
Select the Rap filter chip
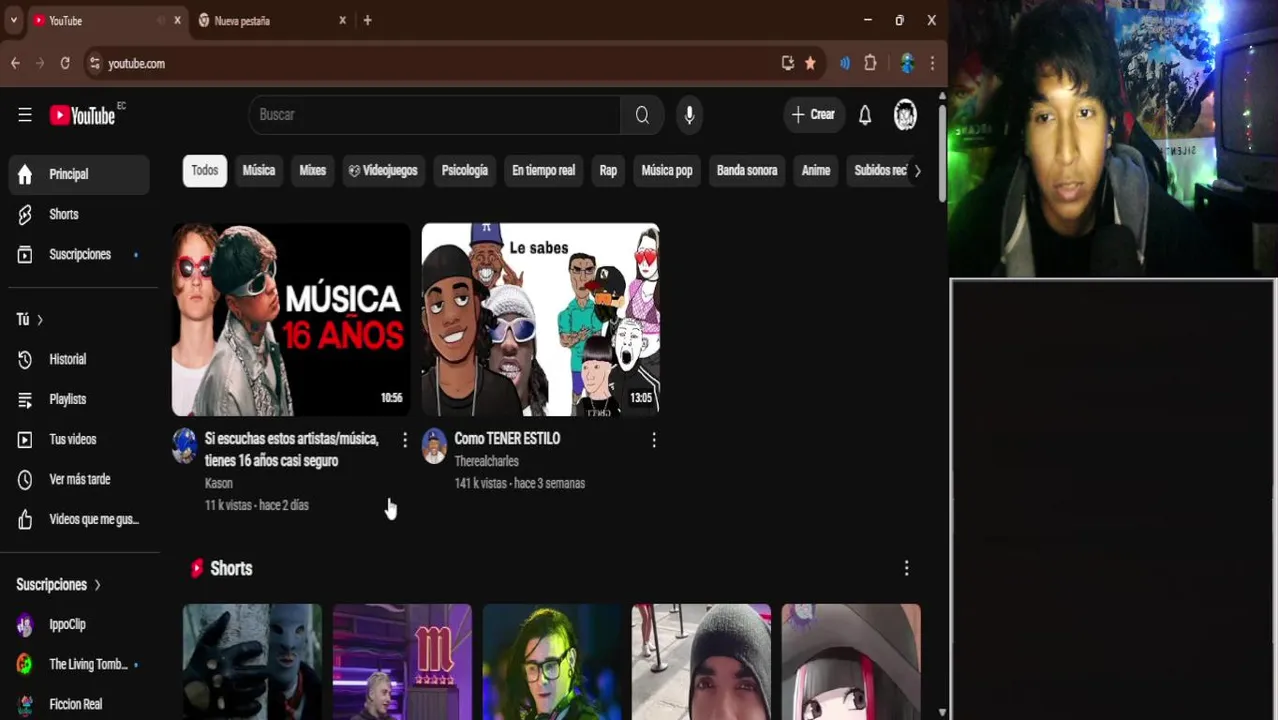click(608, 171)
